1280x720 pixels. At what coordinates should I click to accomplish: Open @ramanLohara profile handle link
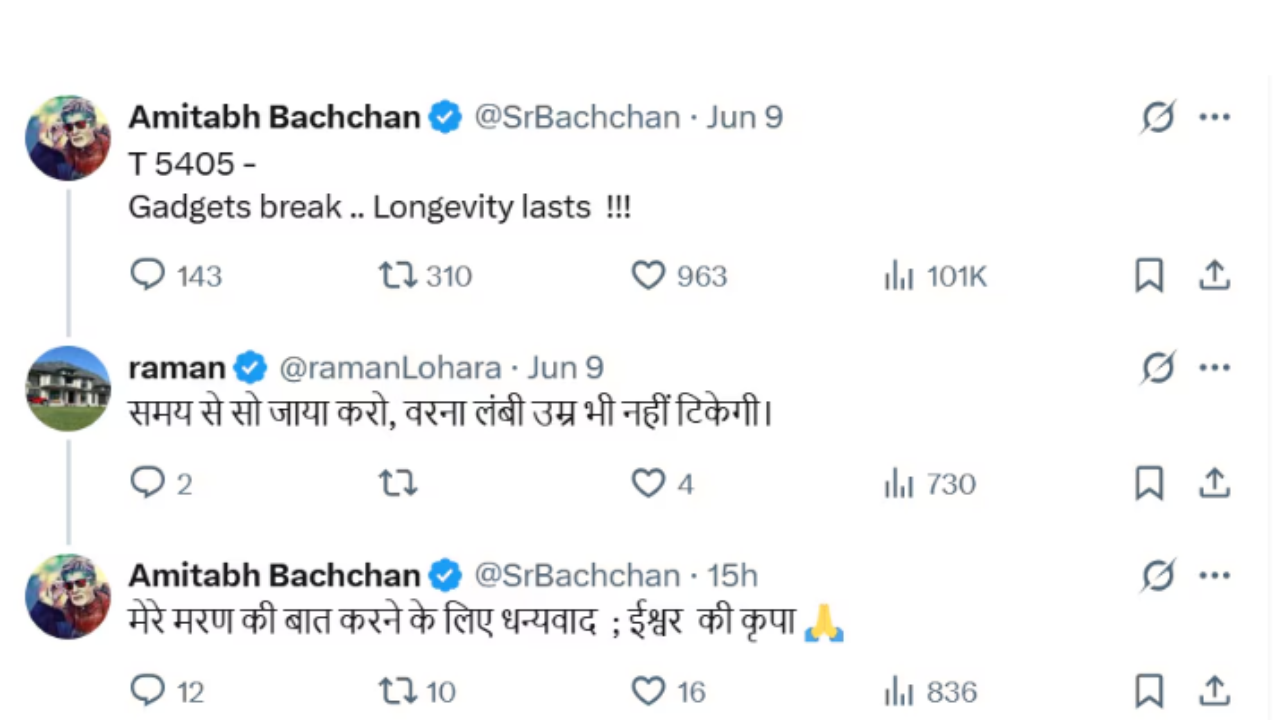point(390,369)
